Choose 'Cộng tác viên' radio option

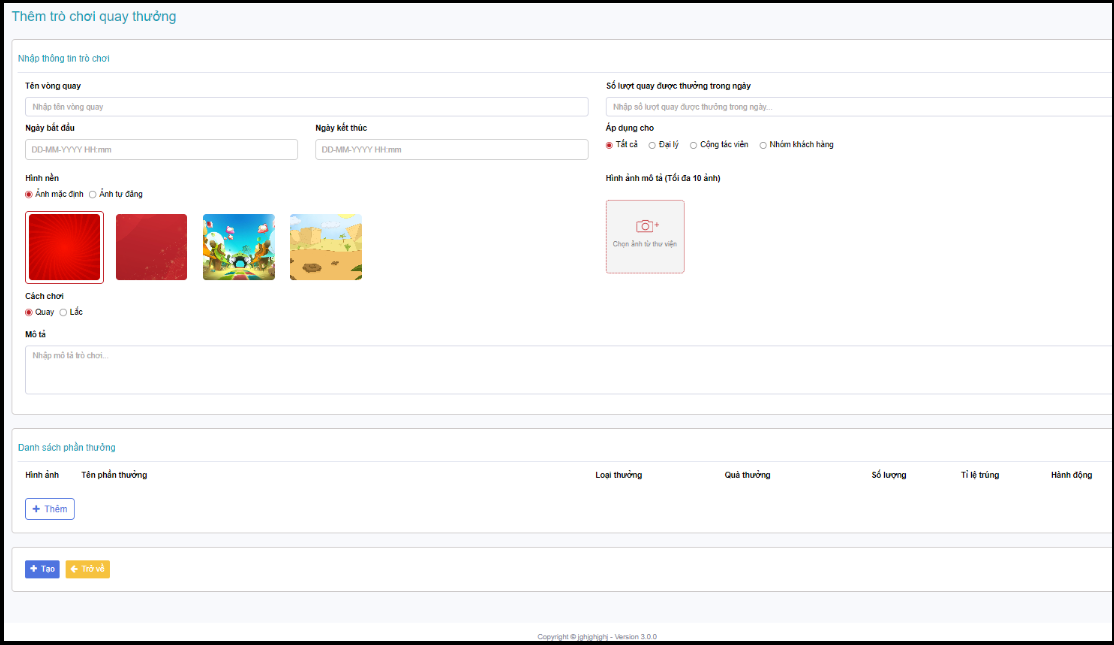click(x=694, y=145)
